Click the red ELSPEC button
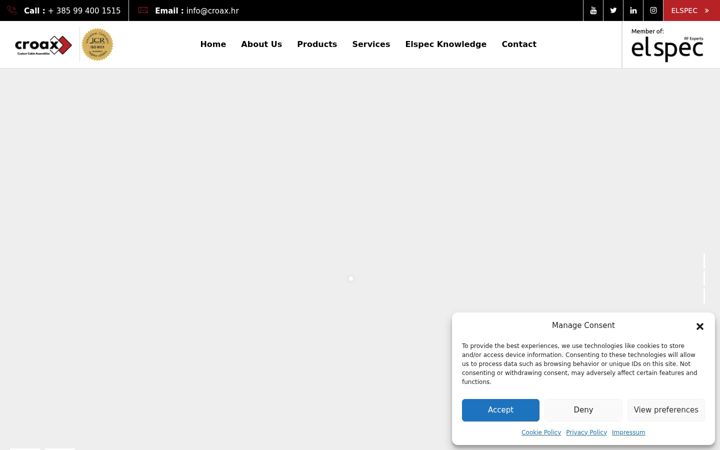Viewport: 720px width, 450px height. (692, 11)
